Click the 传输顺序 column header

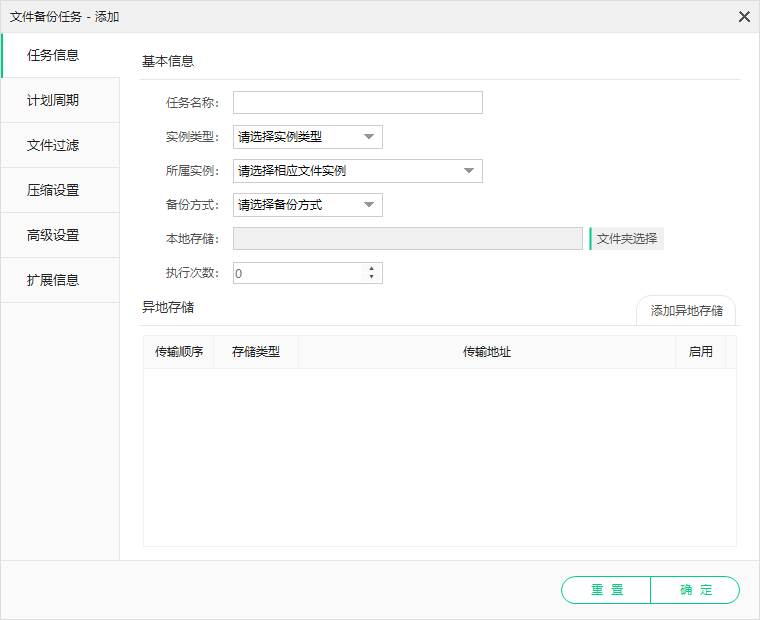point(179,352)
